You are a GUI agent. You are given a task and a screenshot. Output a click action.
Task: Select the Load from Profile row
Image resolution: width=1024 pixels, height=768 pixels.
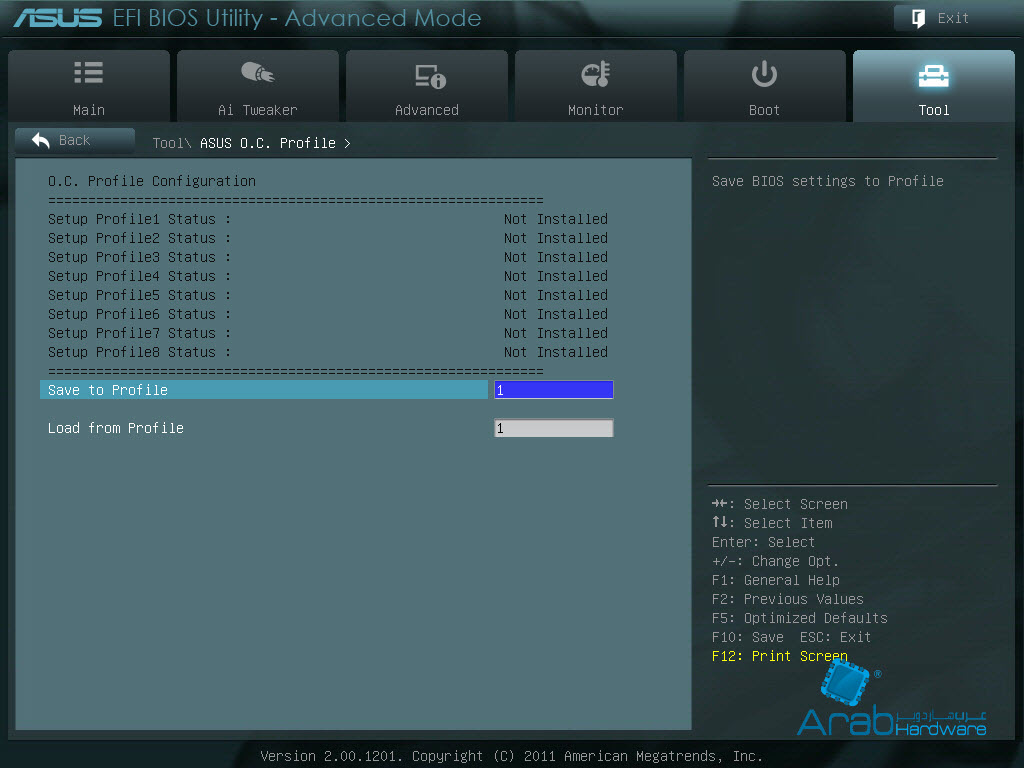(264, 428)
